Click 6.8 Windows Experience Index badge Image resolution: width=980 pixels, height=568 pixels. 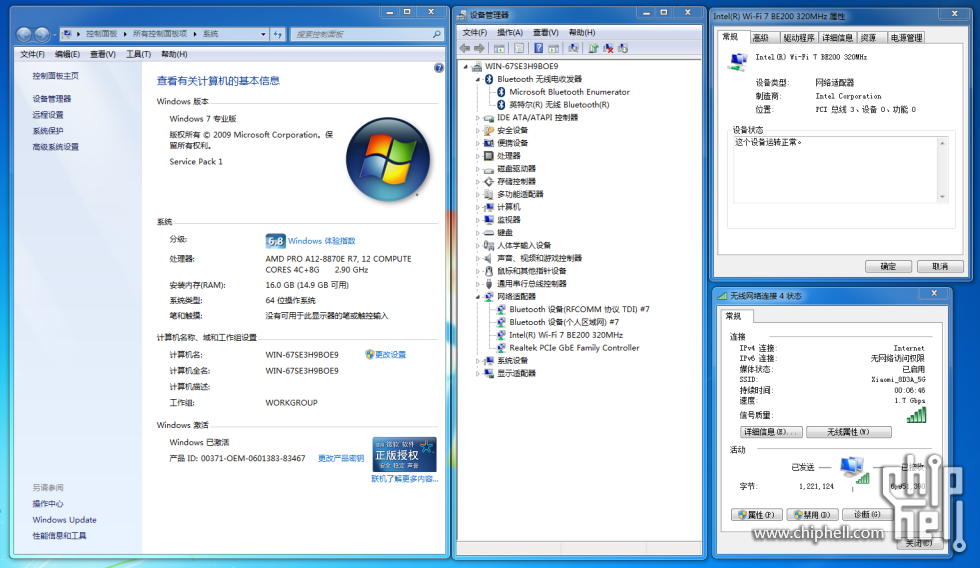pos(275,241)
